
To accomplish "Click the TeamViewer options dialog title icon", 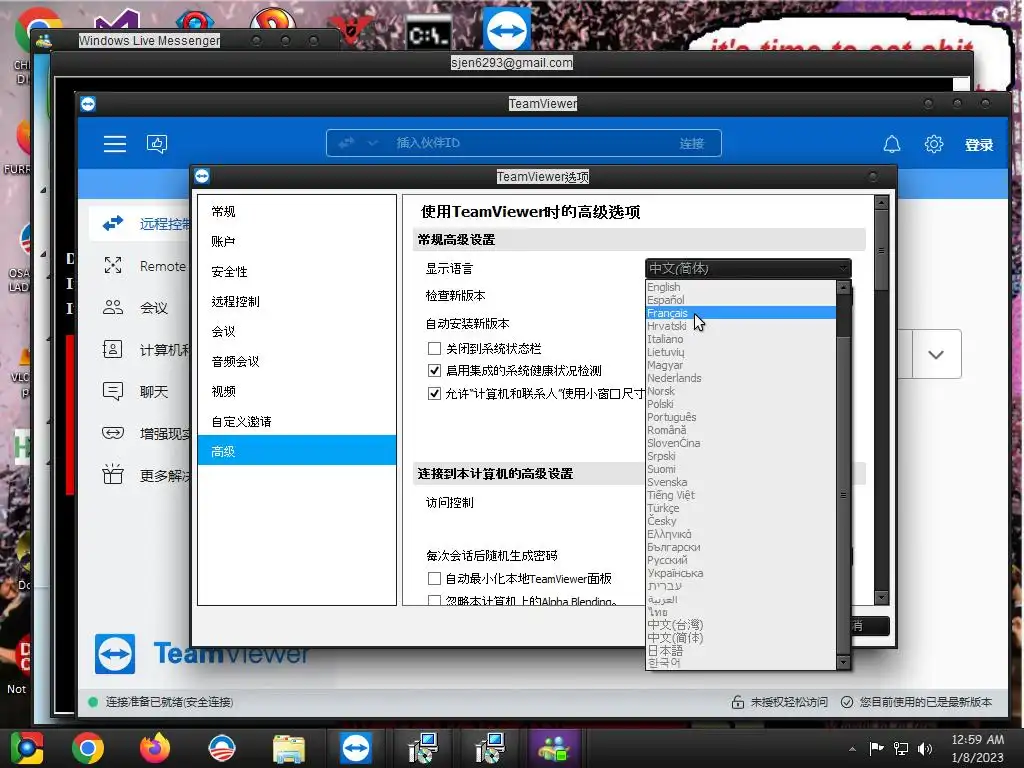I will point(202,176).
